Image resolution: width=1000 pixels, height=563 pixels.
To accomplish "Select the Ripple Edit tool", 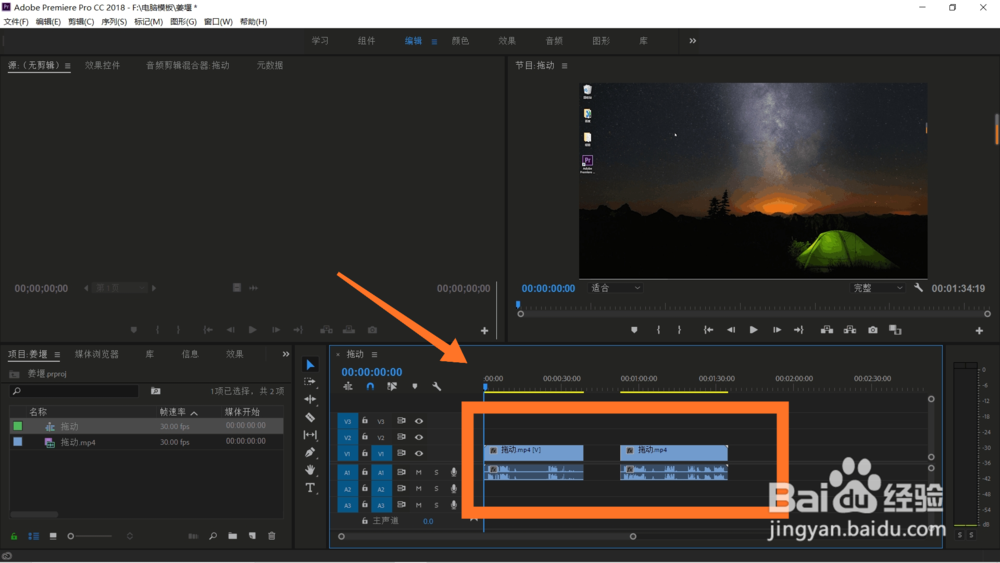I will pos(310,399).
